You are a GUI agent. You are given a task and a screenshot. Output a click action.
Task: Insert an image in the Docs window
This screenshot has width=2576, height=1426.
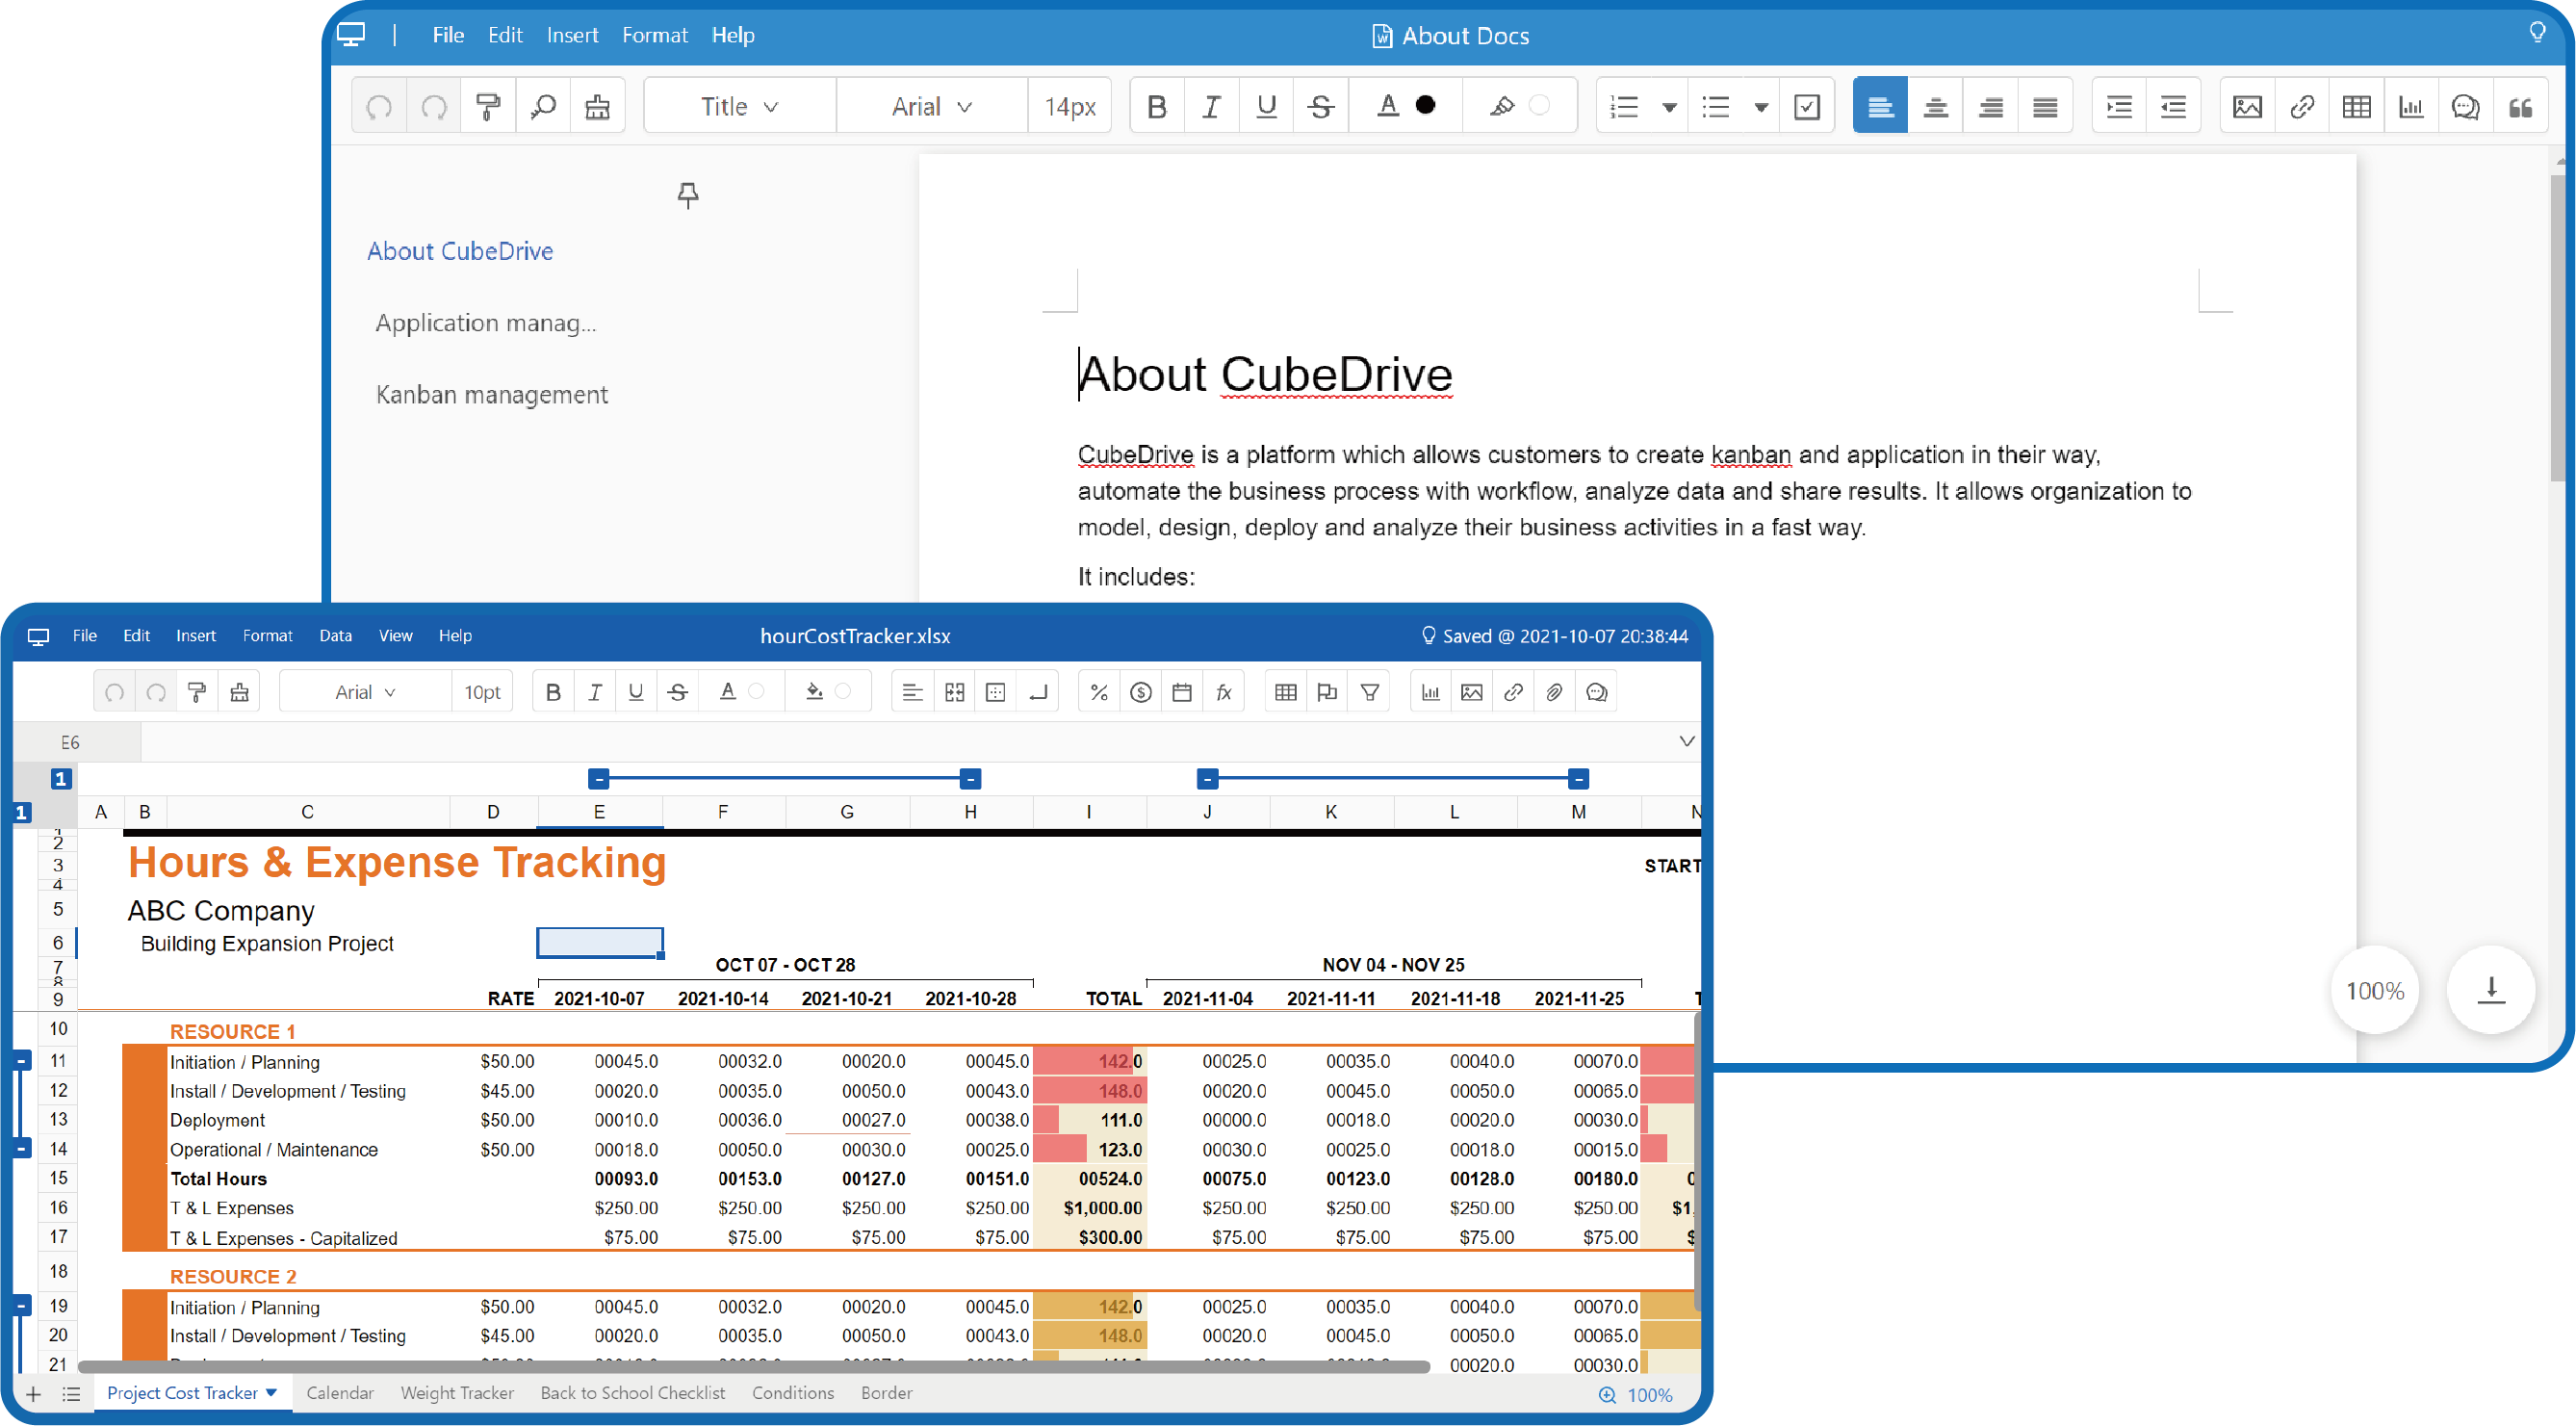(x=2247, y=106)
